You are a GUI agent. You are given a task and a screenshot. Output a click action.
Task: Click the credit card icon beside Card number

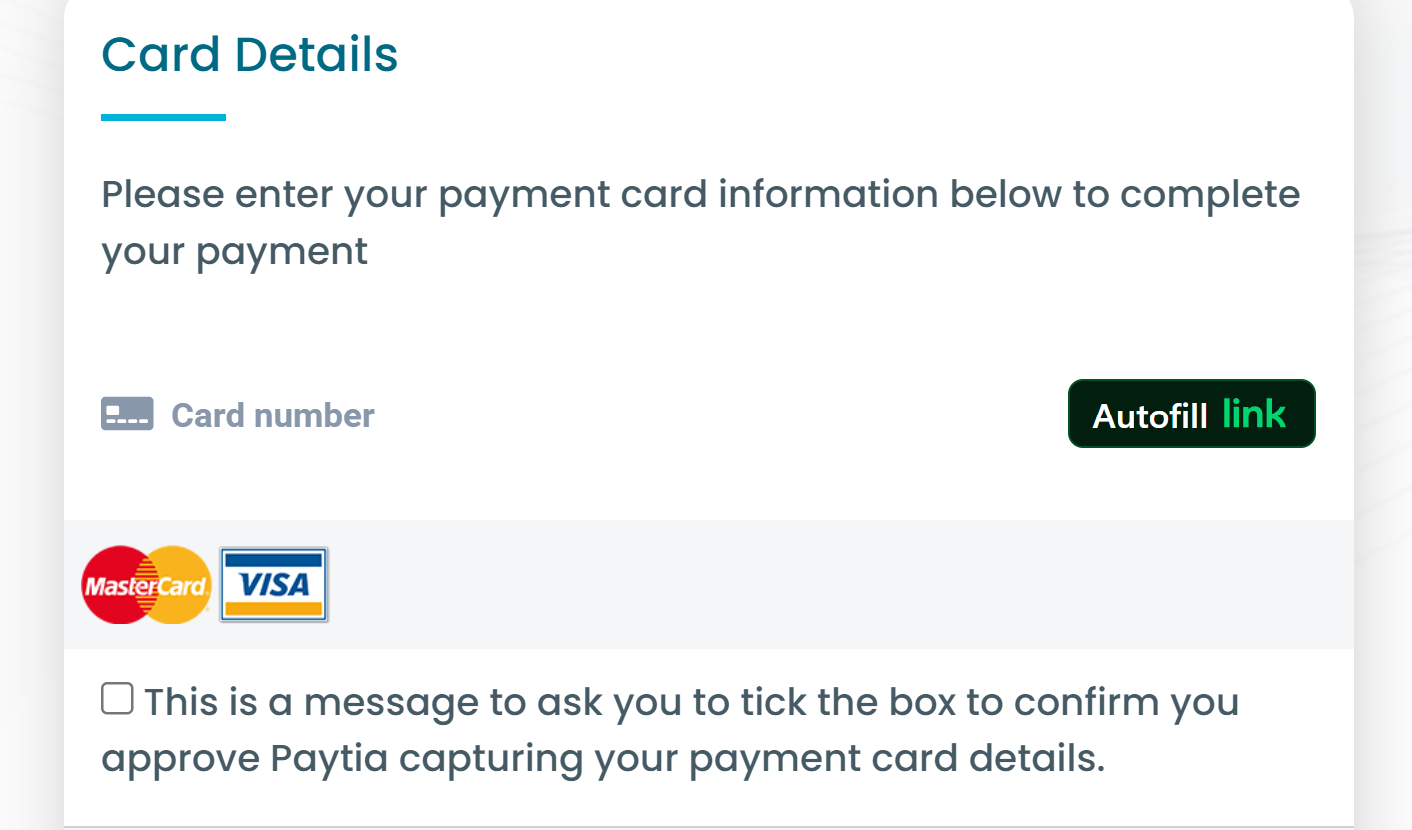(x=127, y=414)
